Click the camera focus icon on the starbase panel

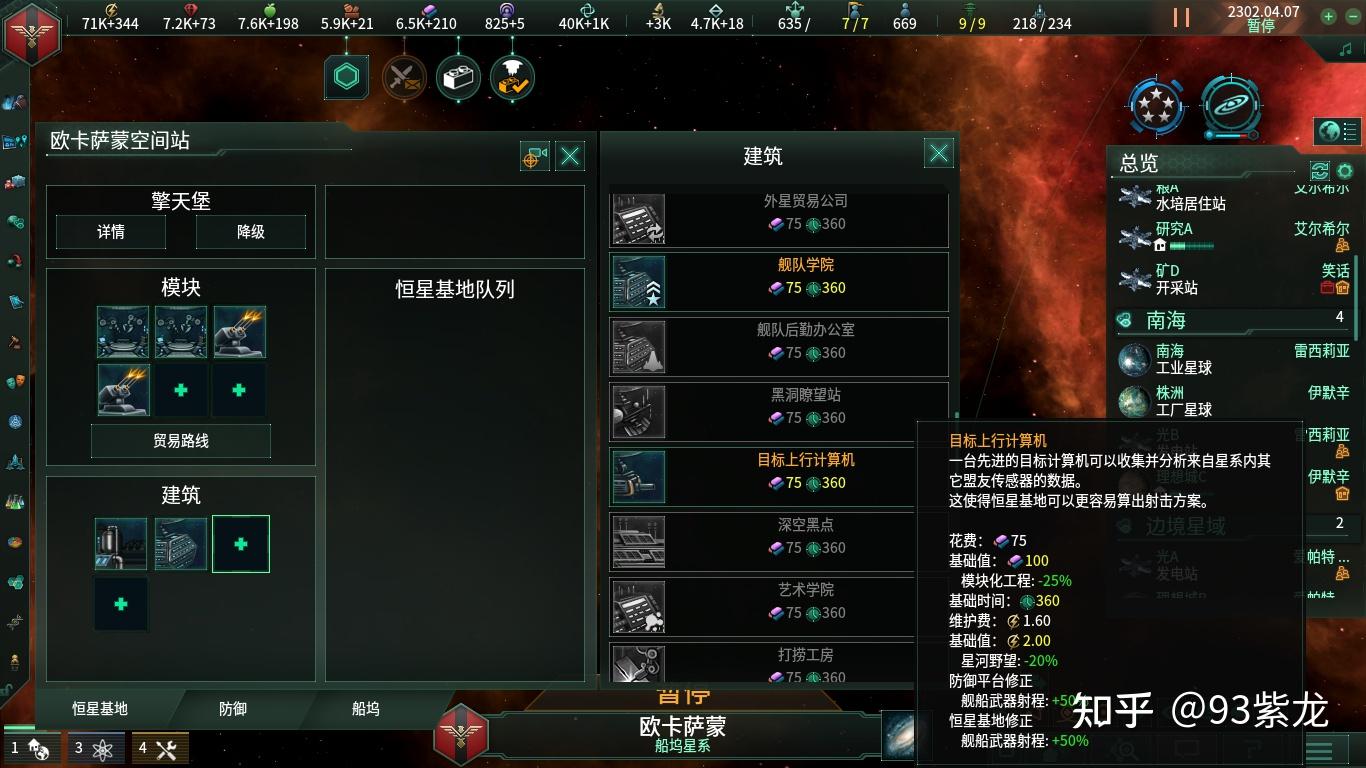(535, 156)
